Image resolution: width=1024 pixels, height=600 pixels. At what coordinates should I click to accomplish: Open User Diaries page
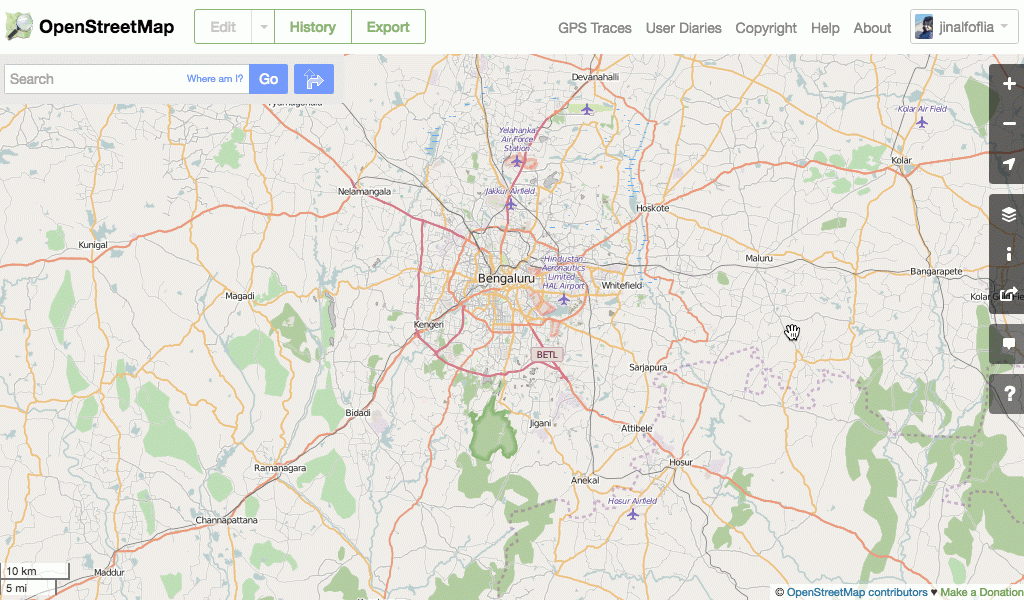point(683,28)
